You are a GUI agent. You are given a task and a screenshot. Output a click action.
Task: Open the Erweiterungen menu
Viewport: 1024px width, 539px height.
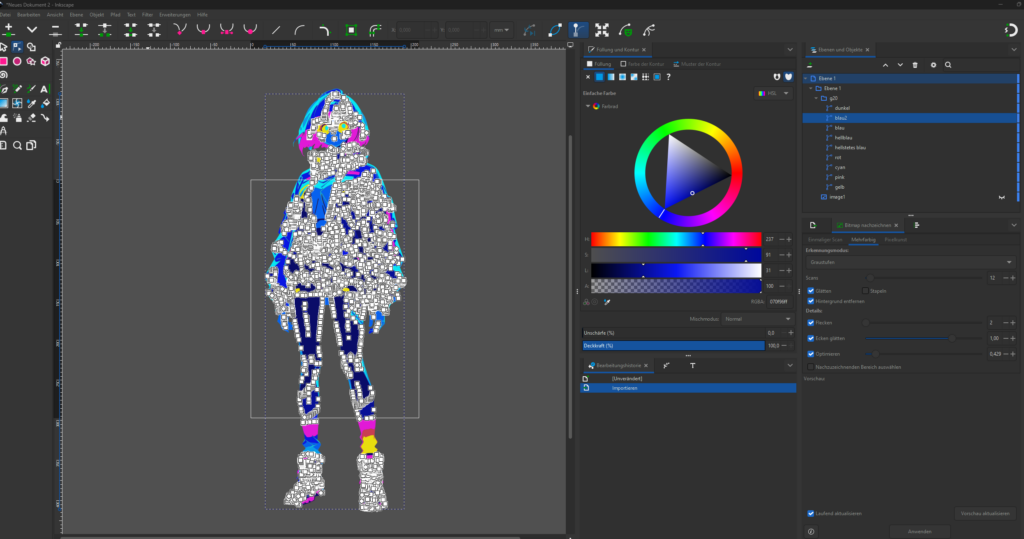pyautogui.click(x=174, y=16)
